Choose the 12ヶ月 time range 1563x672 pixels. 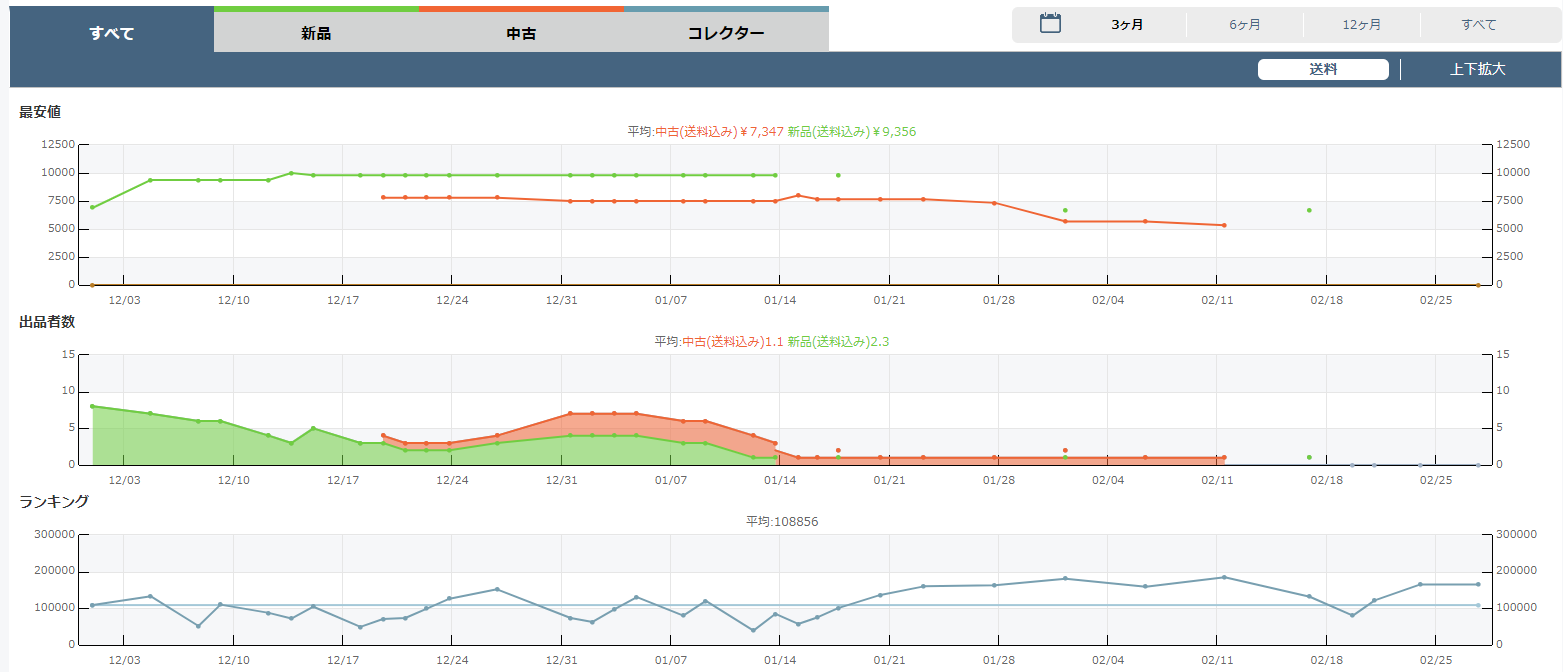1362,25
